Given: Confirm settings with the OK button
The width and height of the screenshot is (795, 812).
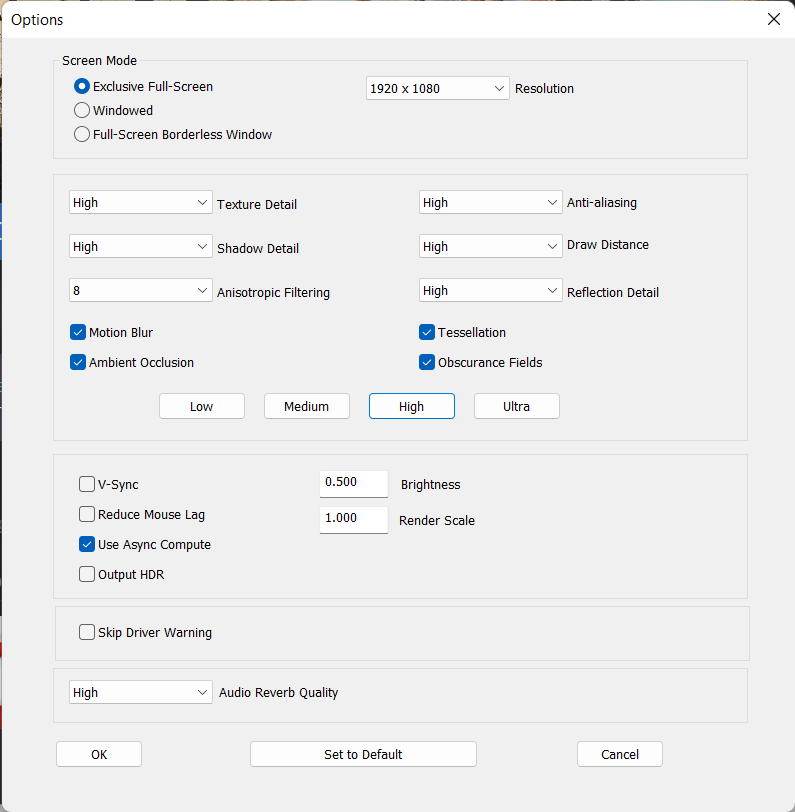Looking at the screenshot, I should point(99,754).
